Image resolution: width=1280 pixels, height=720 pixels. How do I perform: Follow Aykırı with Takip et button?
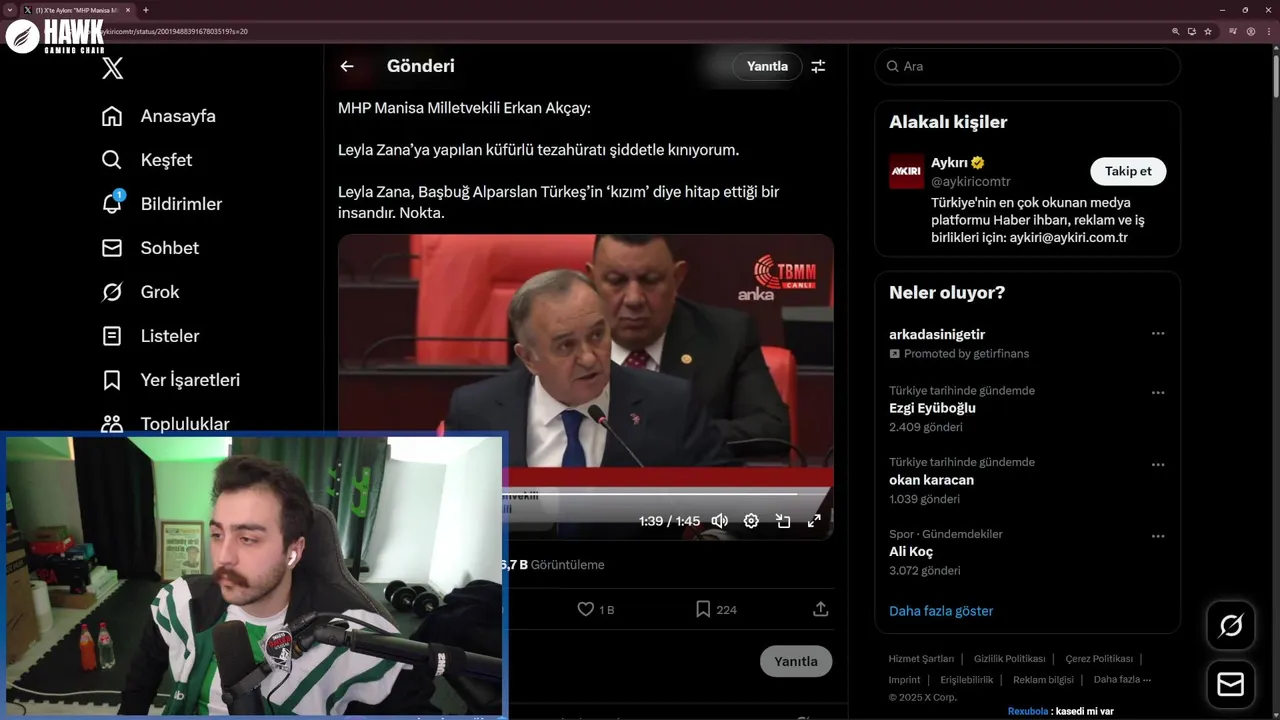click(x=1128, y=171)
